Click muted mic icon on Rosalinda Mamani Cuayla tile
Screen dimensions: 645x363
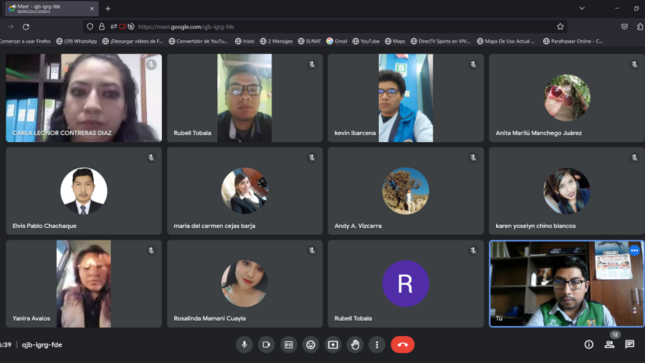point(312,250)
